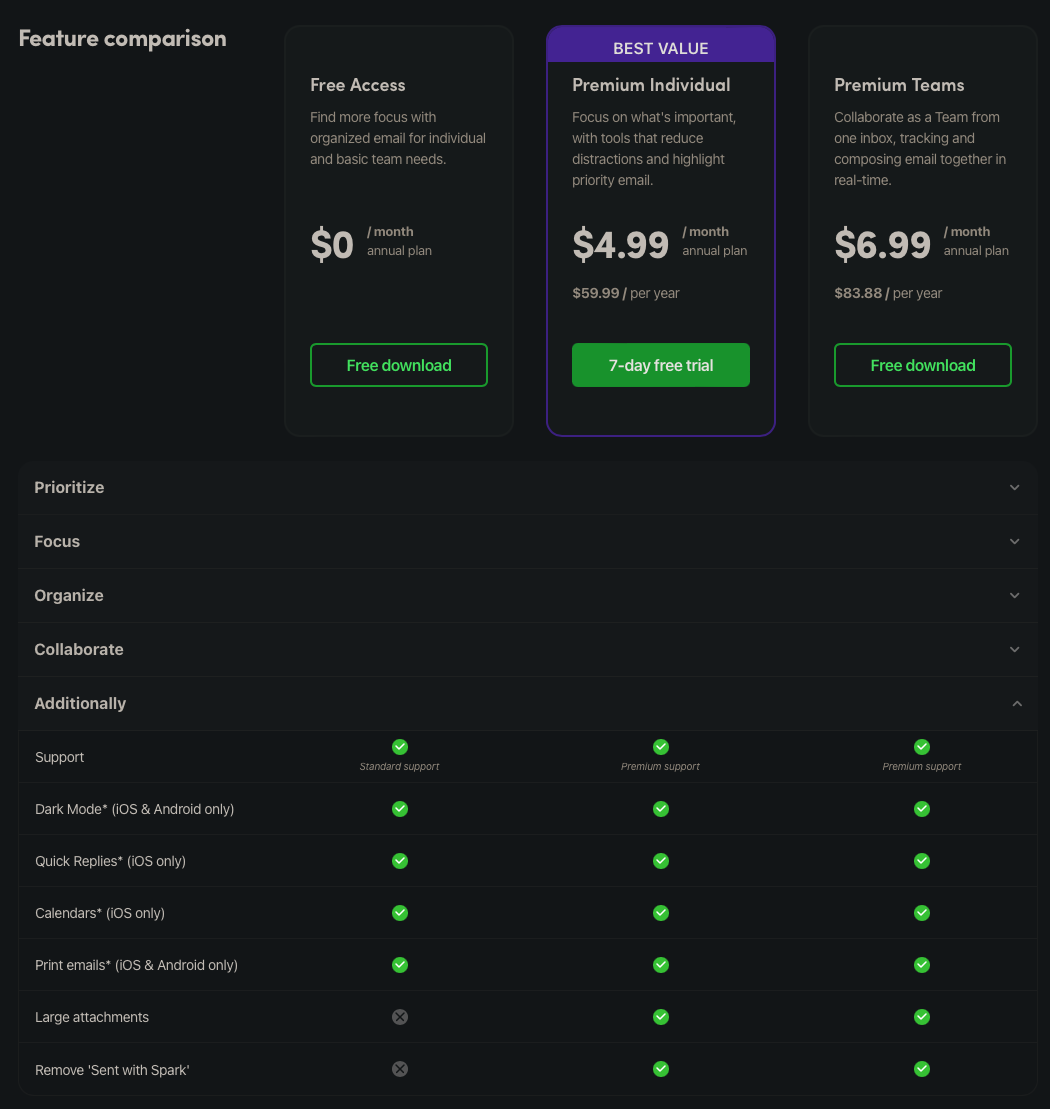Click the Additionally section heading
Screen dimensions: 1050x1109
point(80,703)
